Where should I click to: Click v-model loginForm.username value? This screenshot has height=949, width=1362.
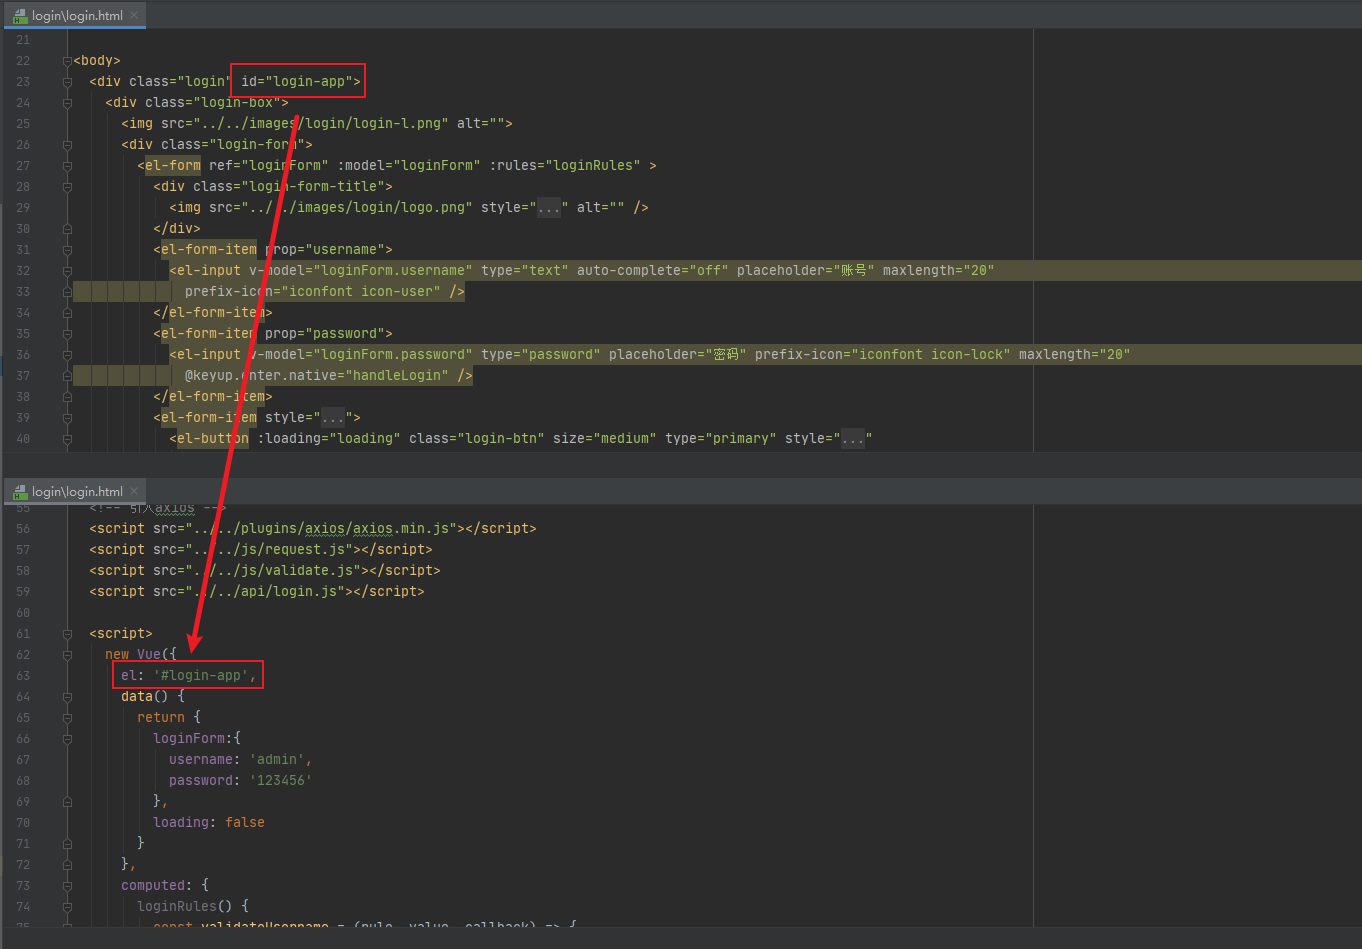tap(393, 271)
